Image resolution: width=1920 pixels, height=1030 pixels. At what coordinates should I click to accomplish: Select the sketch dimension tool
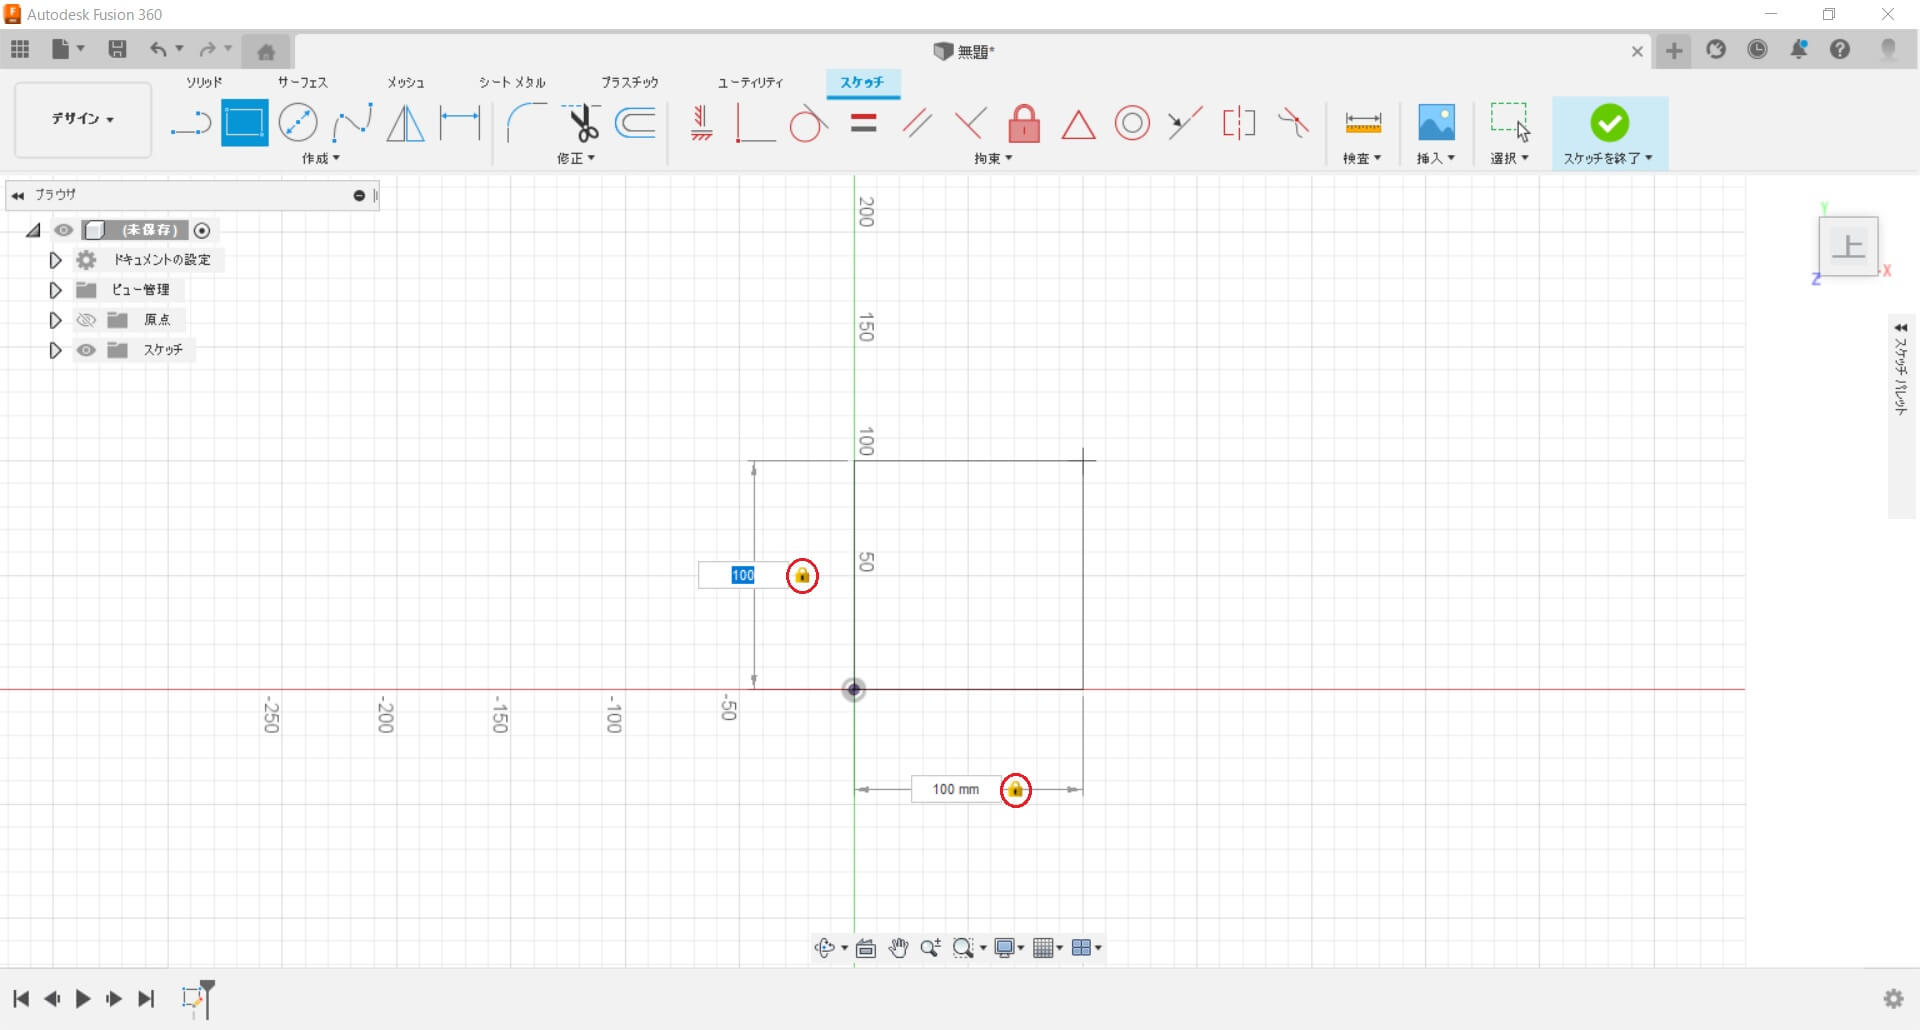(x=460, y=124)
